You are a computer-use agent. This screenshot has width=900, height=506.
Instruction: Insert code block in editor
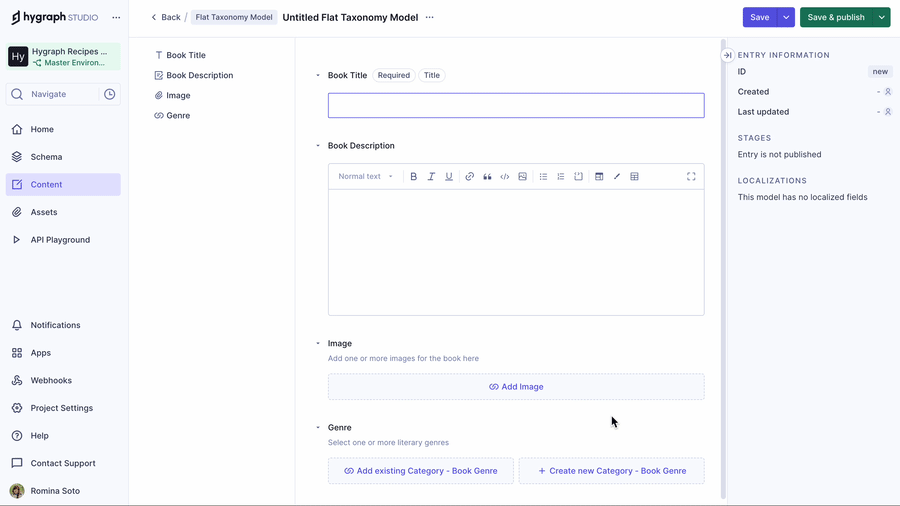[579, 177]
